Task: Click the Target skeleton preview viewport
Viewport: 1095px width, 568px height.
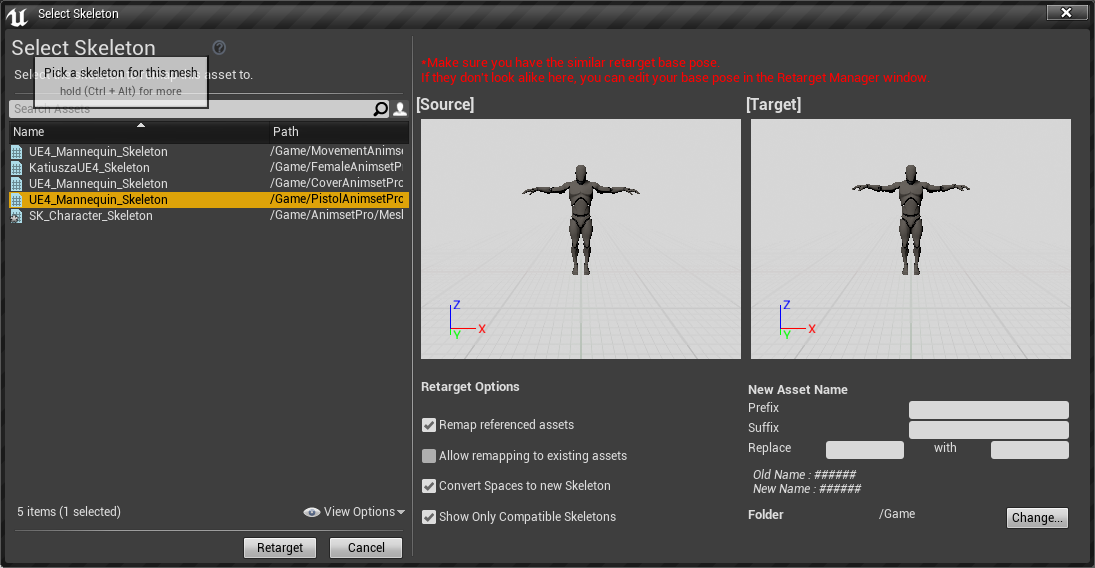Action: (x=911, y=239)
